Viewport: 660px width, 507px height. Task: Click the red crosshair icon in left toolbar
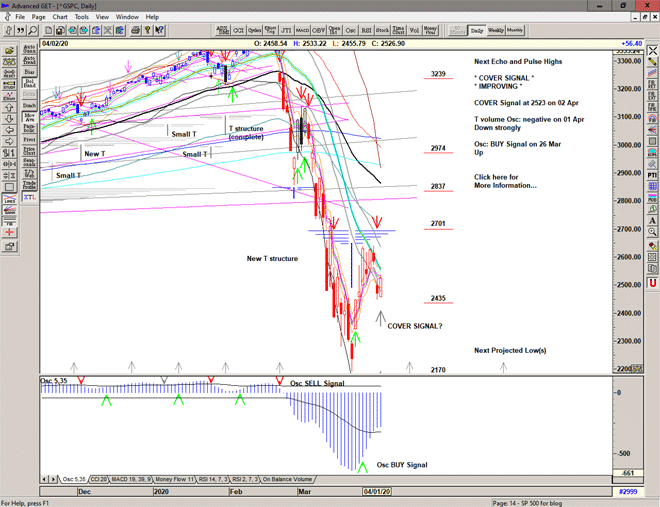(9, 232)
